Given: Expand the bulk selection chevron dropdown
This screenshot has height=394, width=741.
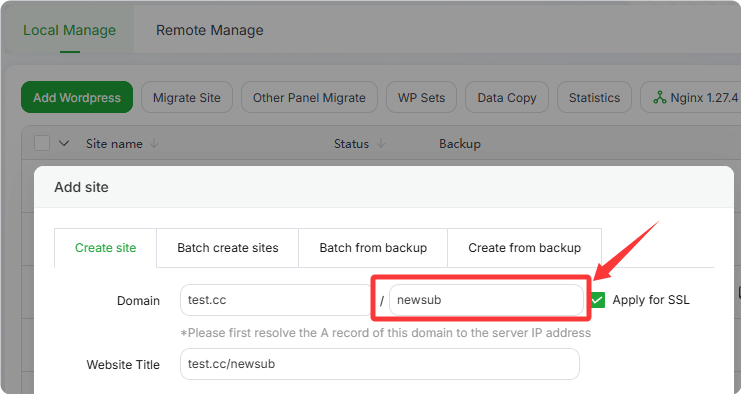Looking at the screenshot, I should [x=64, y=143].
